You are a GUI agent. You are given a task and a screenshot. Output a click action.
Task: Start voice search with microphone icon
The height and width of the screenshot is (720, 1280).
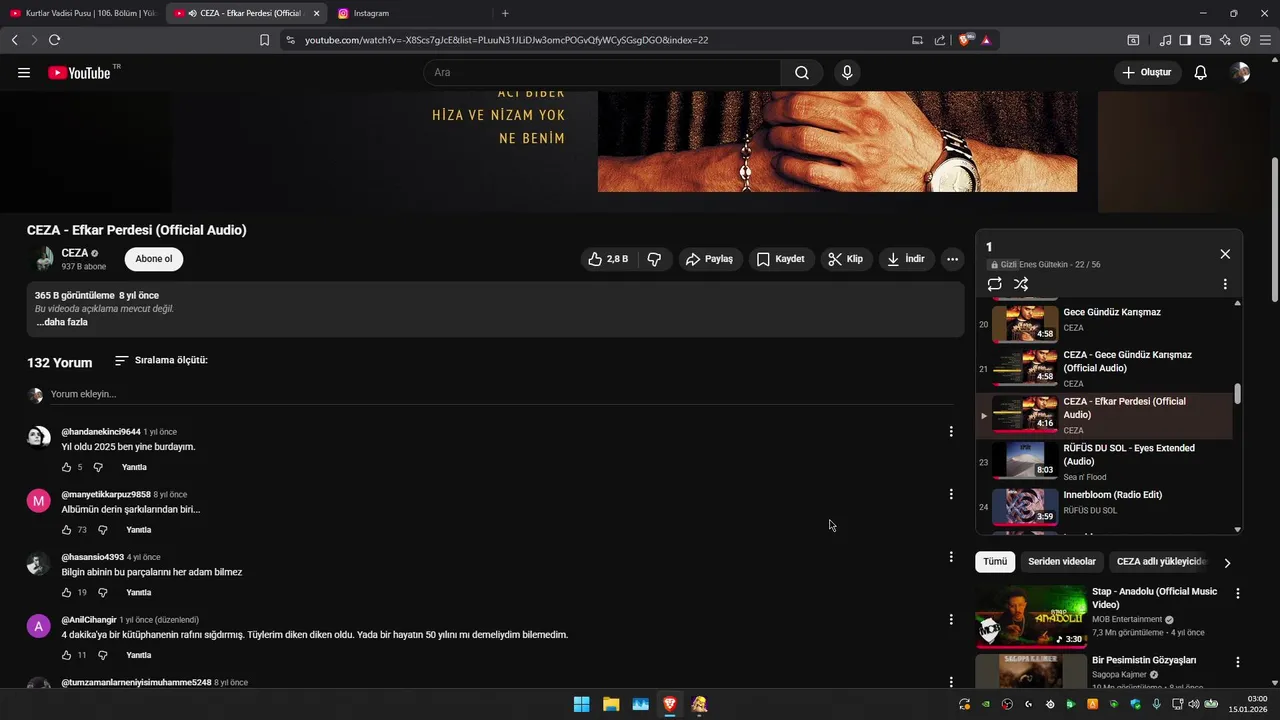coord(847,73)
